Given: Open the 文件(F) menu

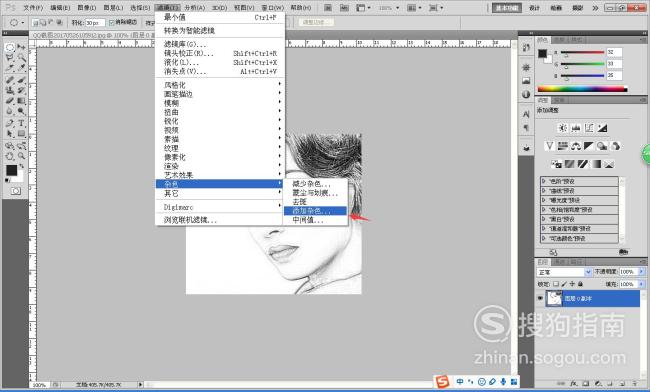Looking at the screenshot, I should tap(33, 8).
